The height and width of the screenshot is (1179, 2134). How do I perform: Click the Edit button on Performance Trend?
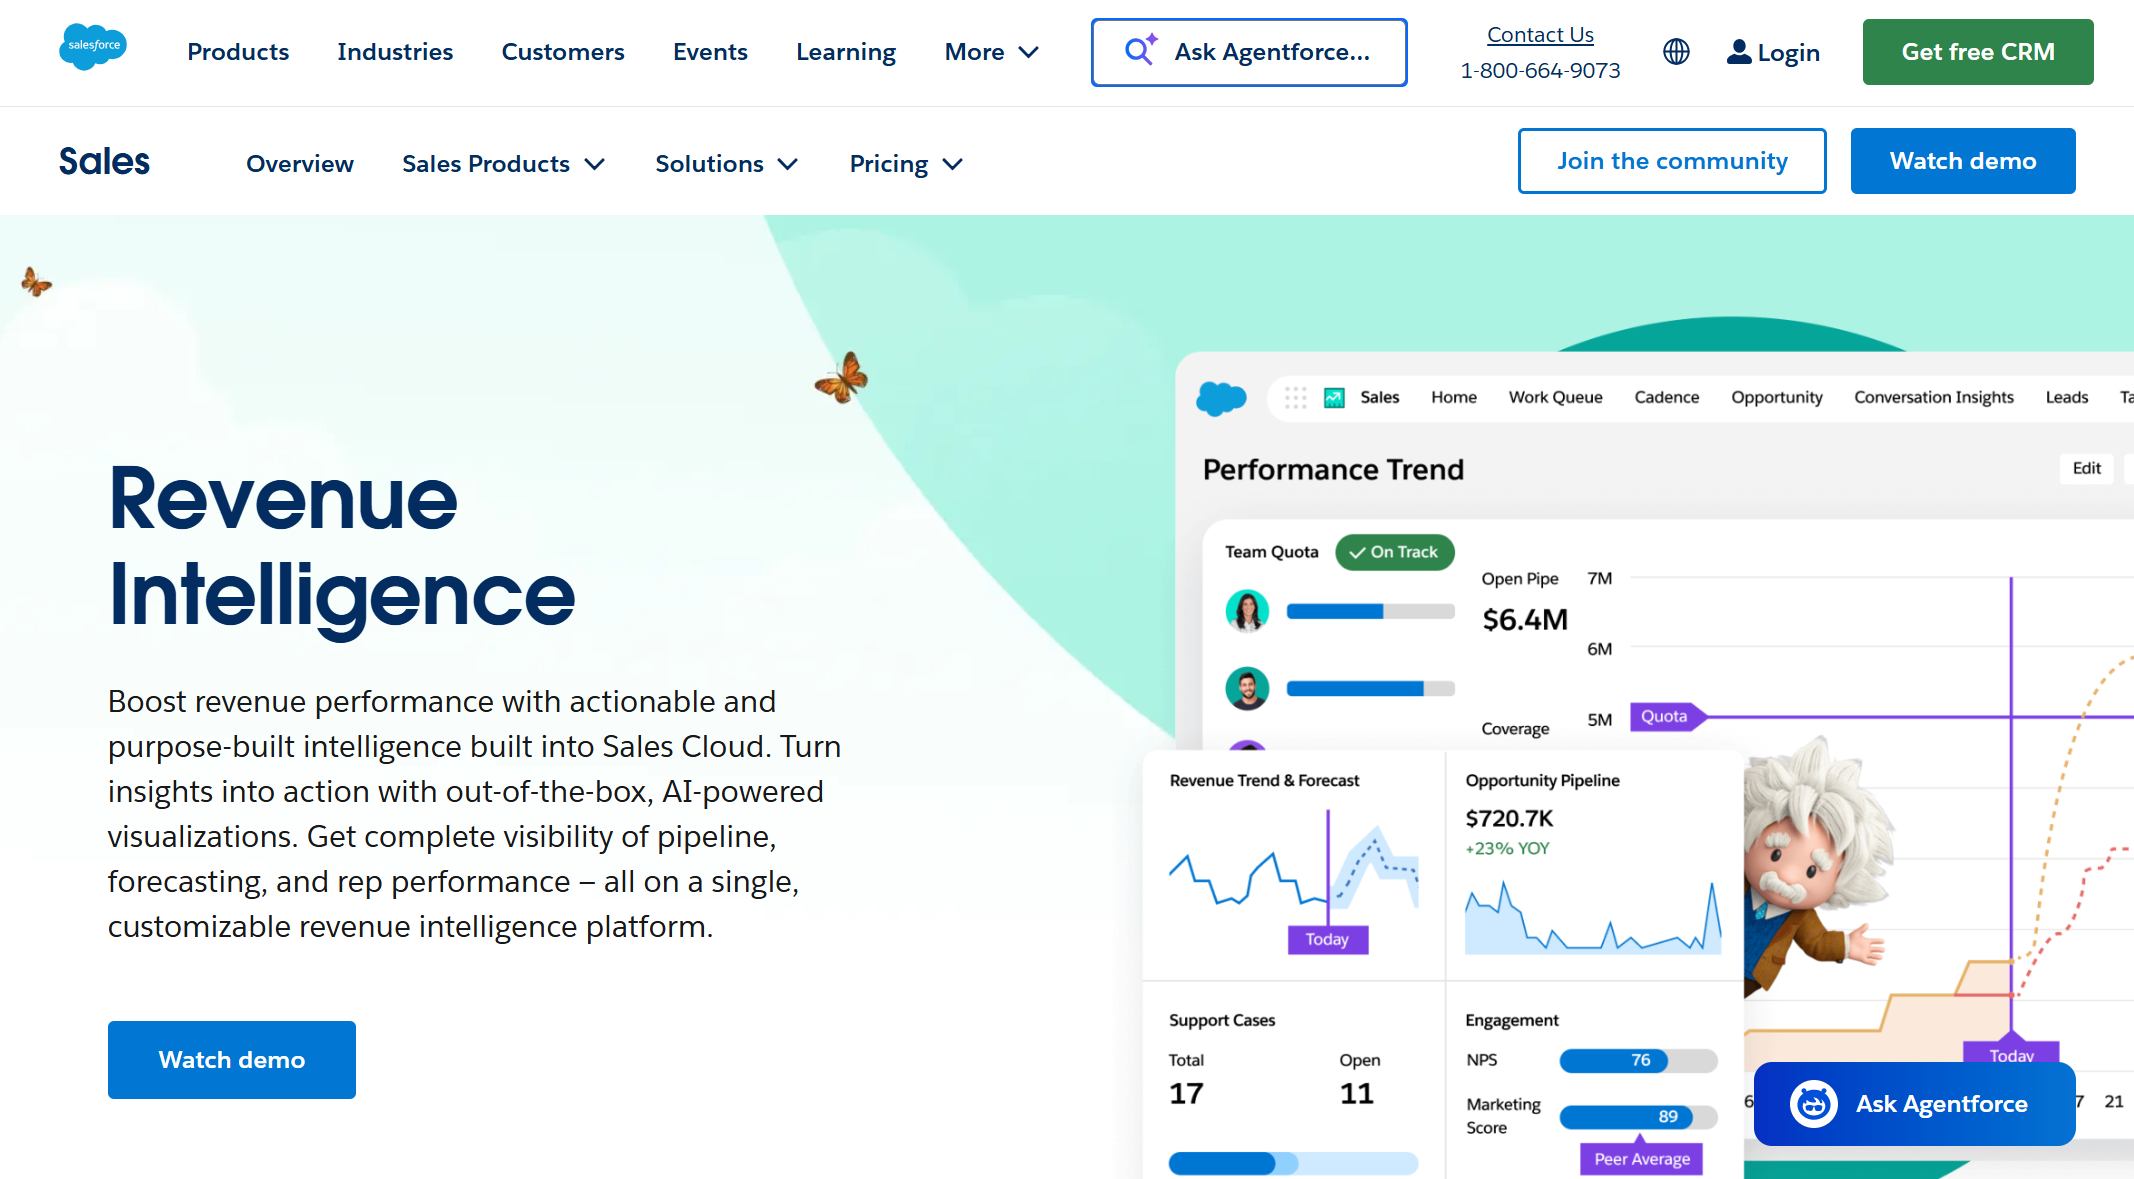pos(2086,468)
